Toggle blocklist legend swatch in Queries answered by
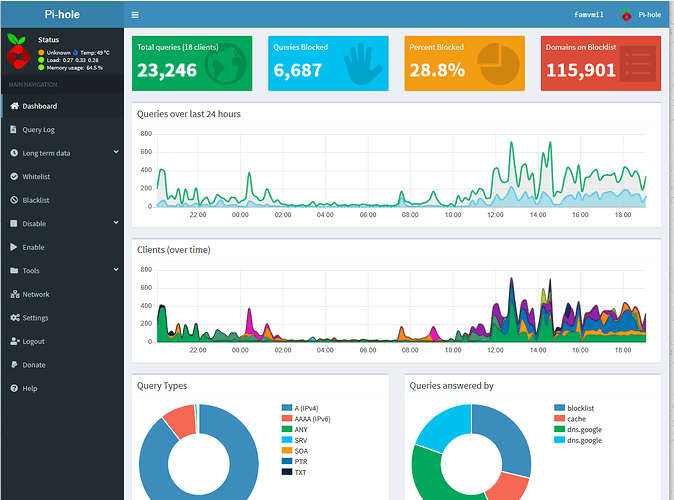 [x=559, y=408]
